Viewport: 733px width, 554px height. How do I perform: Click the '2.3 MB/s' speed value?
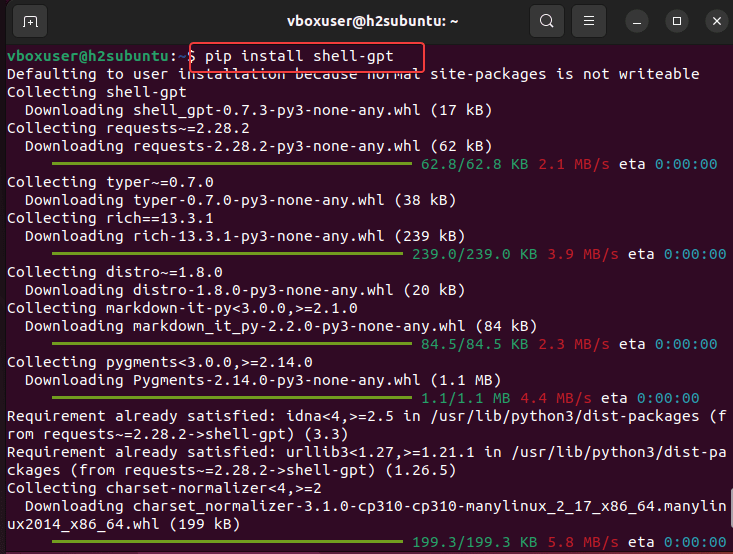(574, 344)
